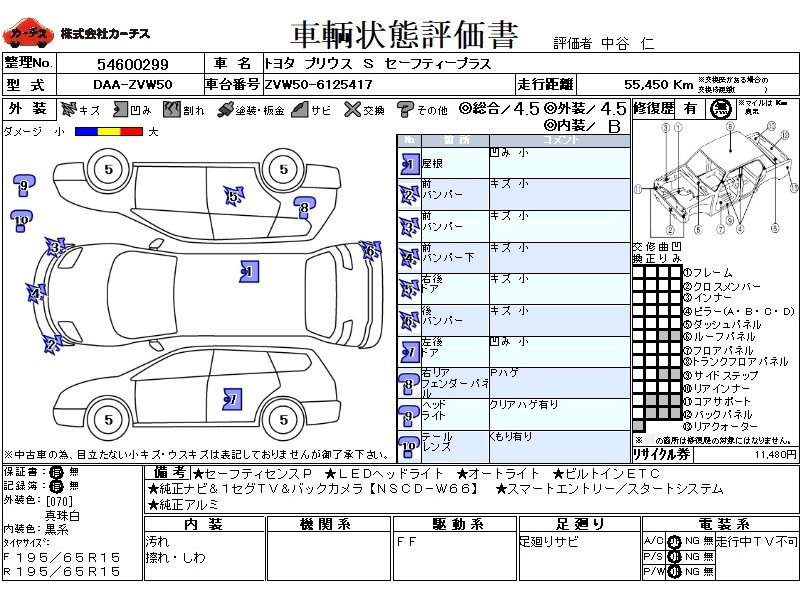Click the くもり有り tail lens comment
This screenshot has width=800, height=600.
point(511,436)
